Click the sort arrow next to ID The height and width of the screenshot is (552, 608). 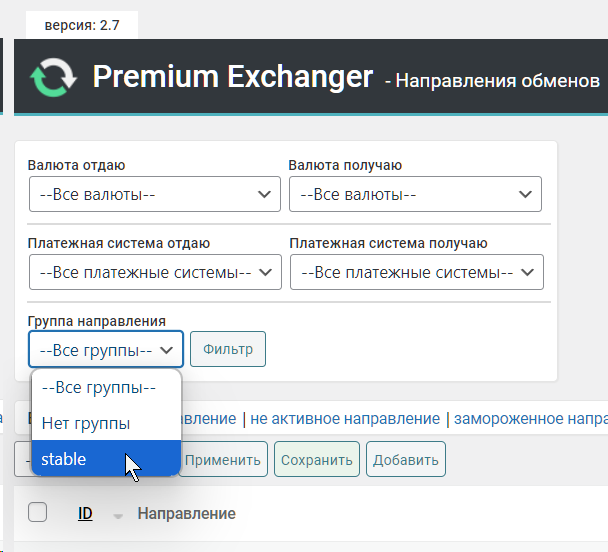[x=118, y=516]
